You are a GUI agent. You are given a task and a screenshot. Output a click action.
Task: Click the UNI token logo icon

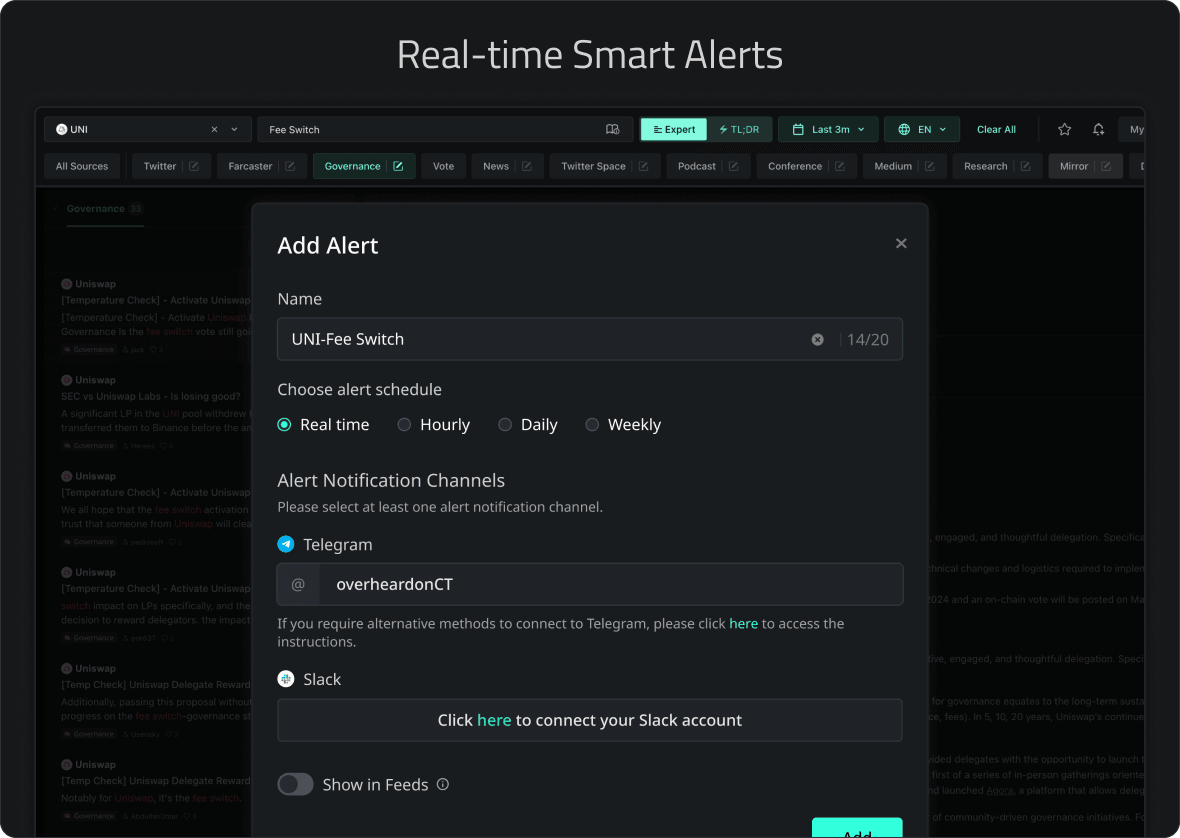point(62,129)
